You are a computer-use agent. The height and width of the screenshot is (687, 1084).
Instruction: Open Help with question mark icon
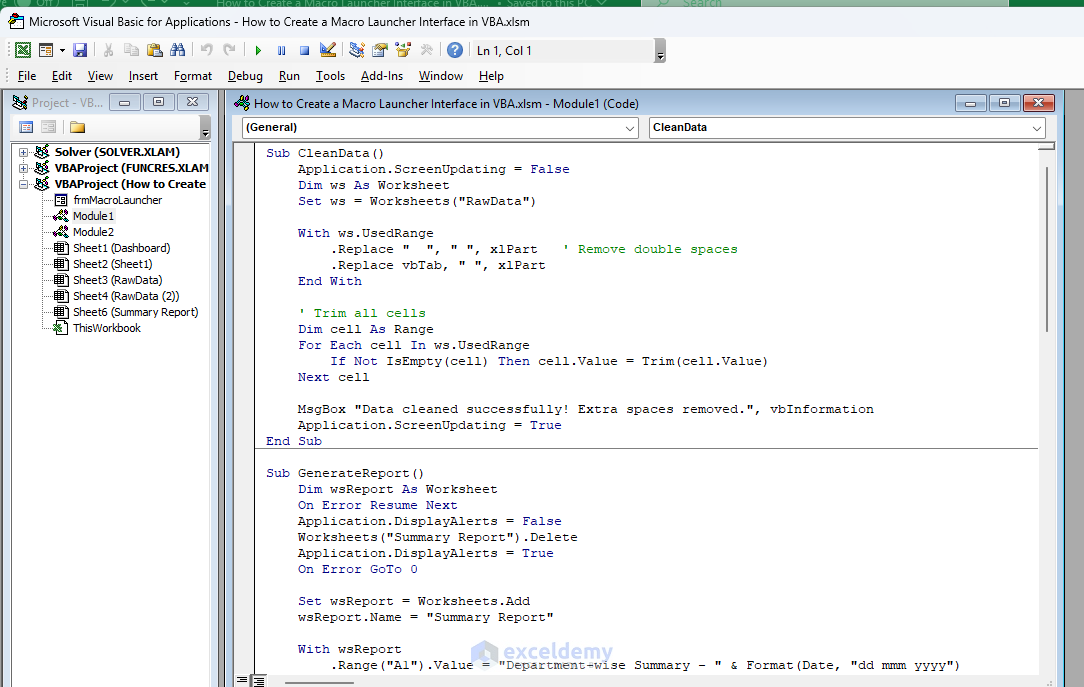click(455, 50)
